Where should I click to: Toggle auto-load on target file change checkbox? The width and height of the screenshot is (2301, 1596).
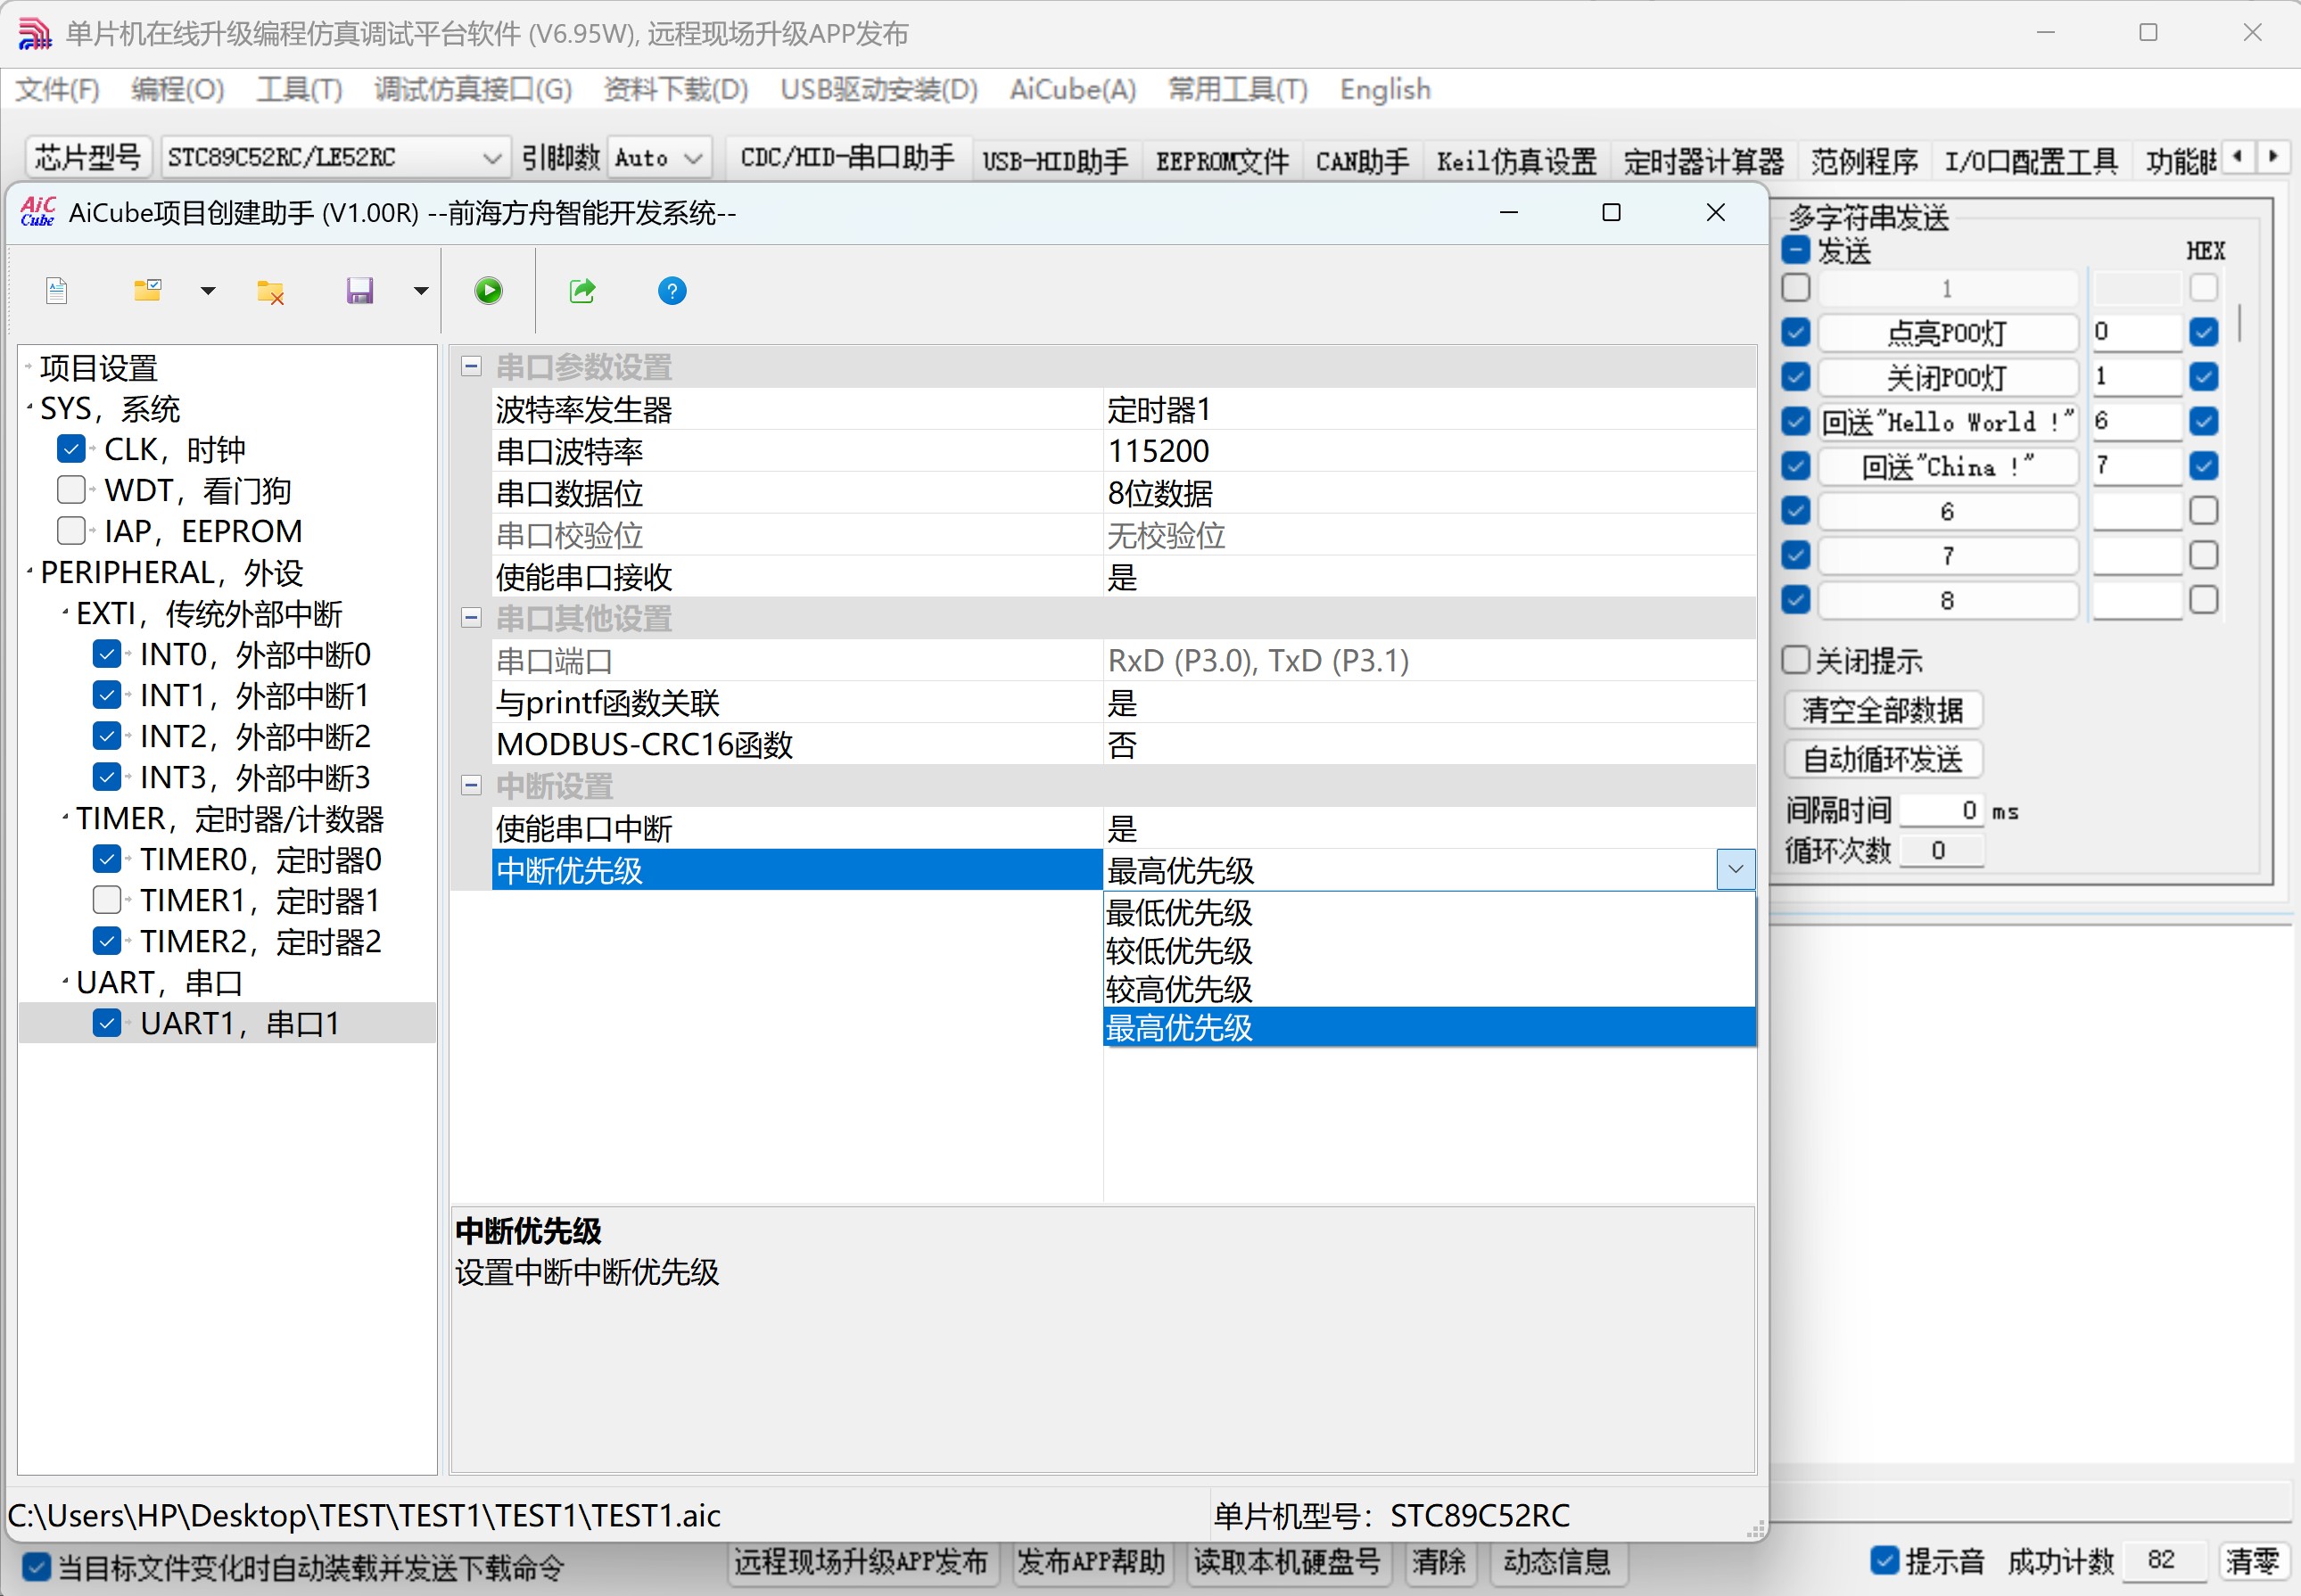[x=36, y=1567]
